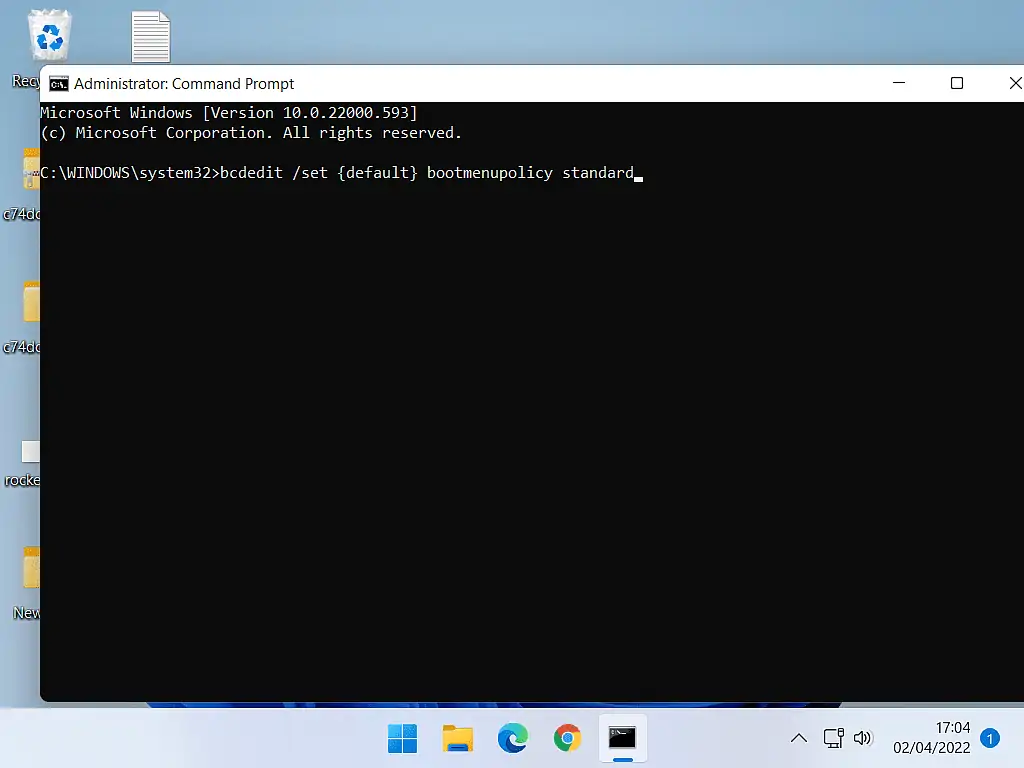Select the rocke file on the desktop

click(30, 453)
